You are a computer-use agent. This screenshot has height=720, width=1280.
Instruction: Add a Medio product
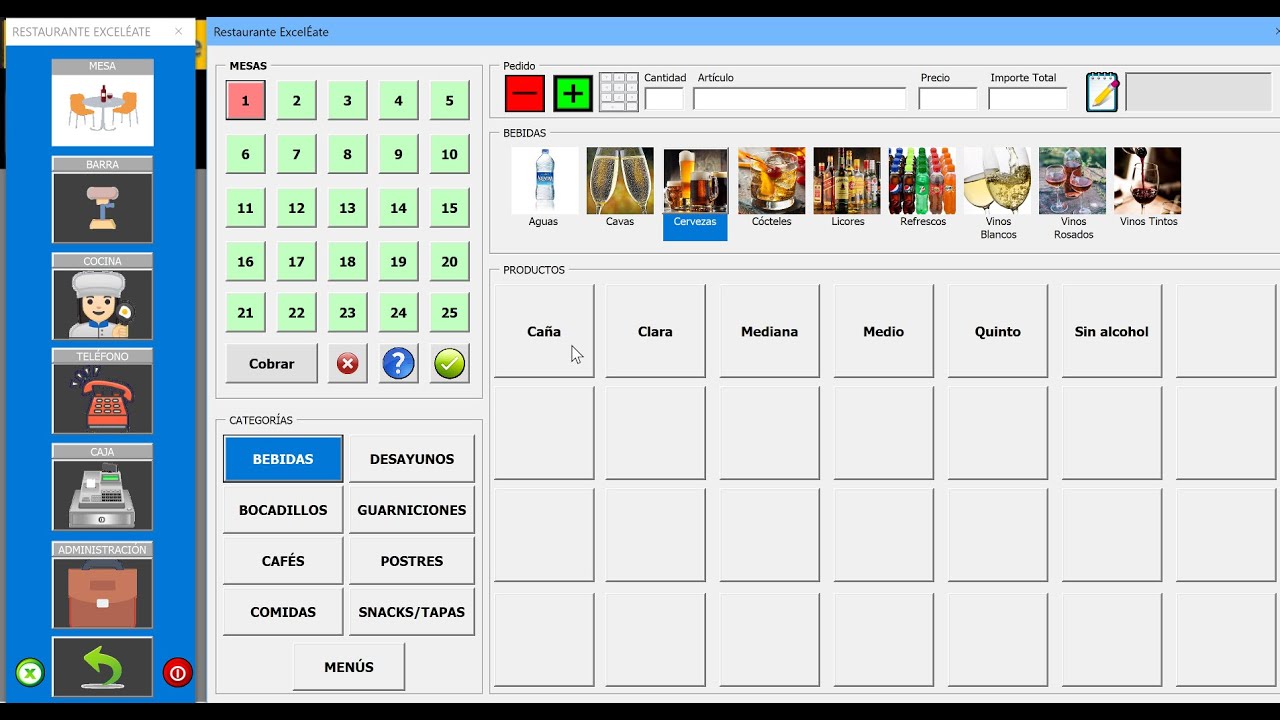(x=884, y=331)
